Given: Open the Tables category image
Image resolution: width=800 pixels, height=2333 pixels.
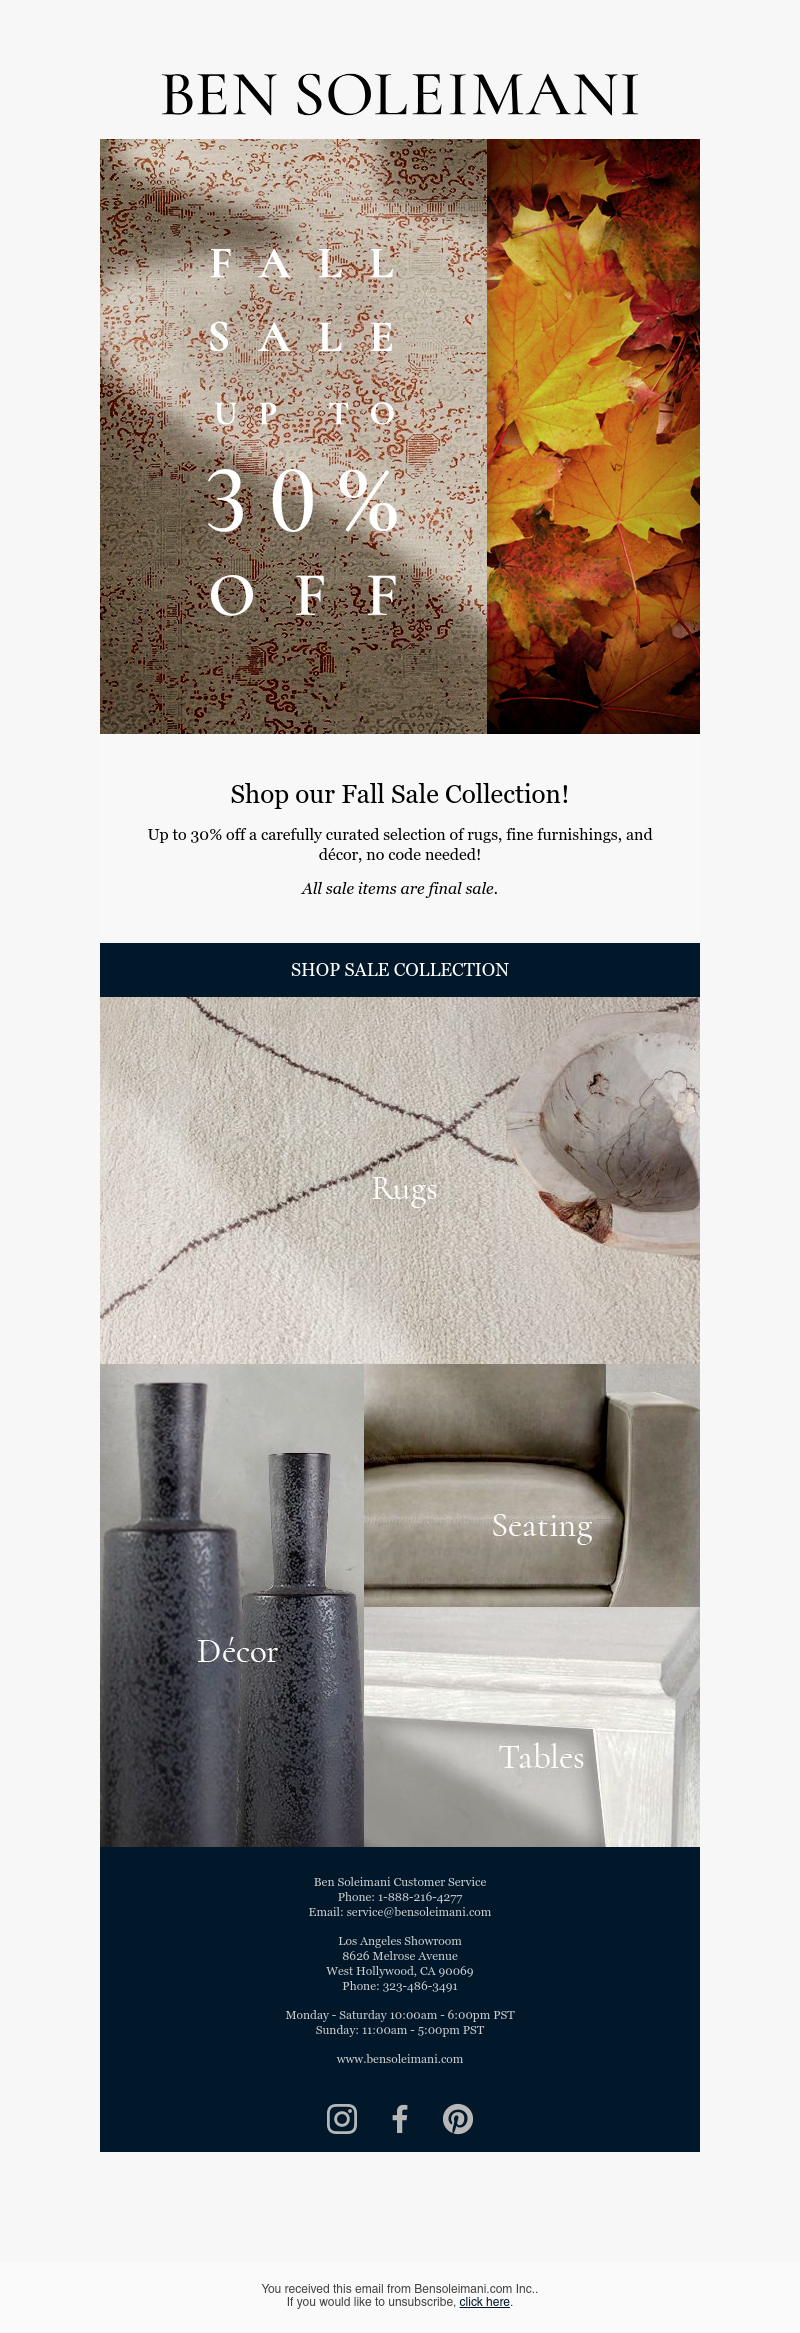Looking at the screenshot, I should (x=532, y=1727).
